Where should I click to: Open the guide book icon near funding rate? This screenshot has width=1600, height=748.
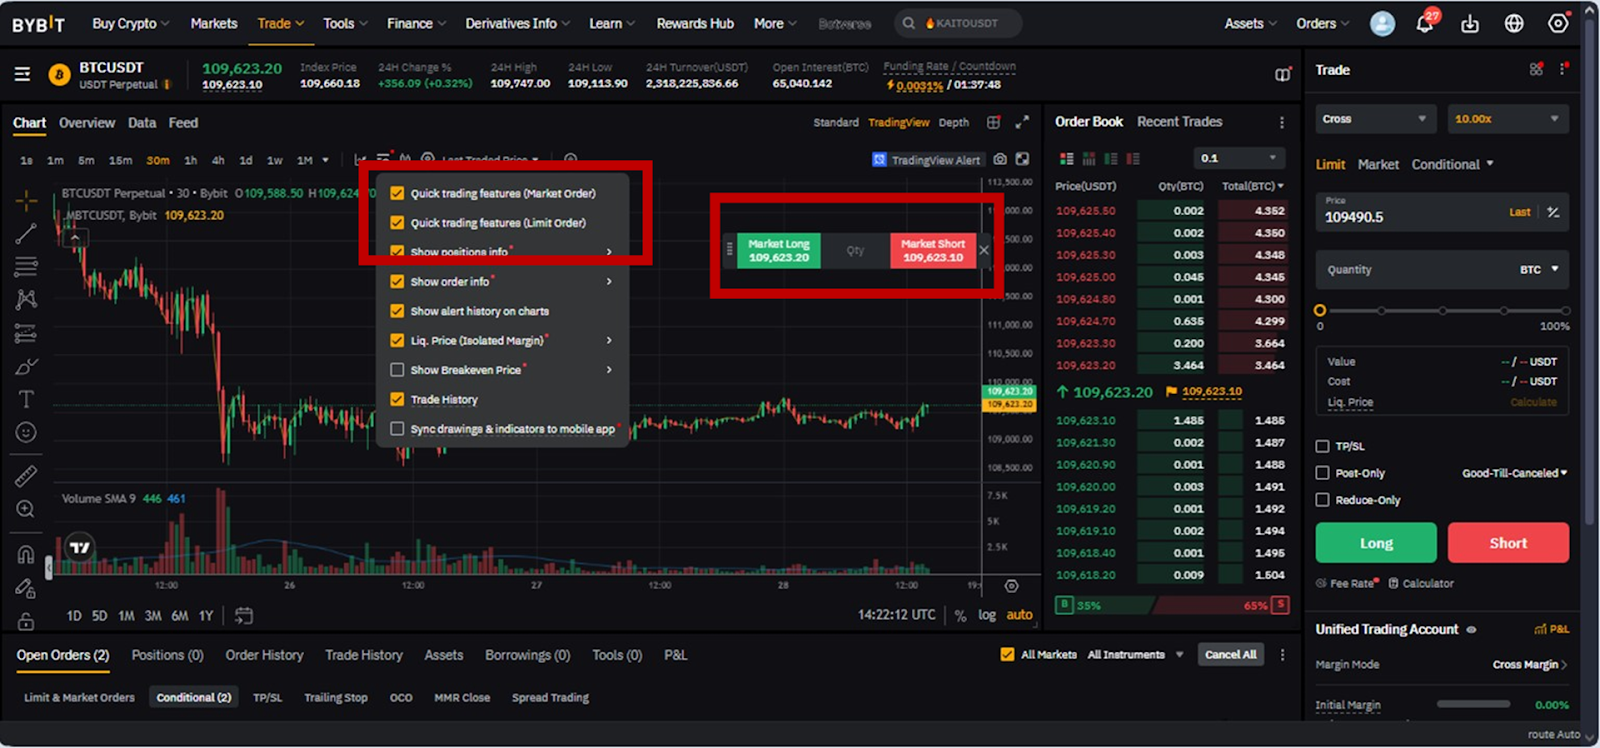[x=1283, y=74]
